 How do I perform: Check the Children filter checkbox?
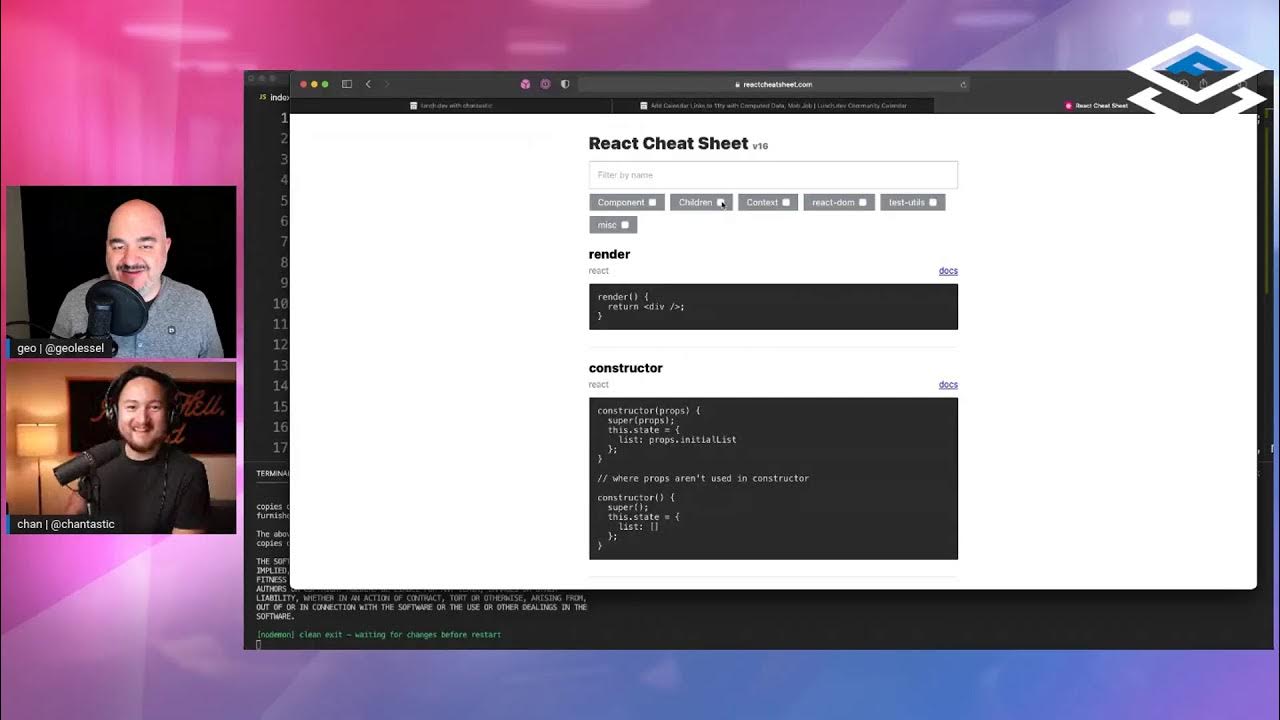click(x=720, y=202)
